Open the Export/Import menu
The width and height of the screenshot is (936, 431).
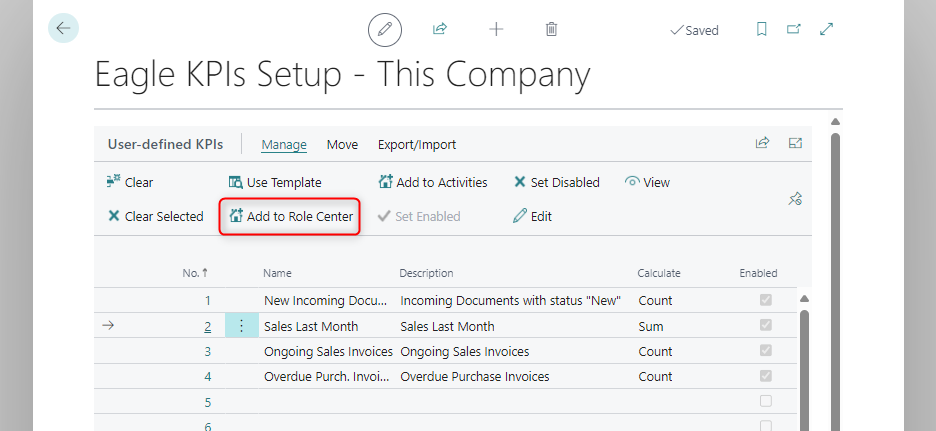point(417,144)
